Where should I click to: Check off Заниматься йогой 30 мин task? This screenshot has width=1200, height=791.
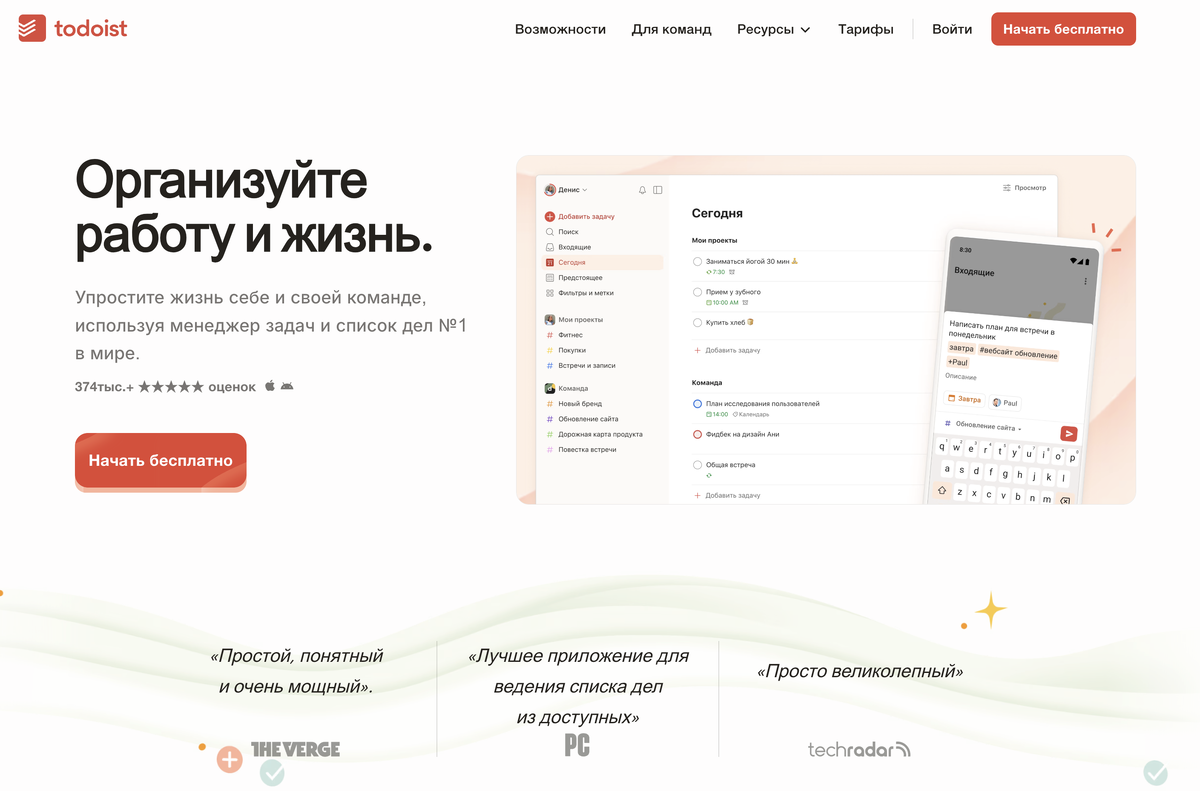click(x=697, y=261)
